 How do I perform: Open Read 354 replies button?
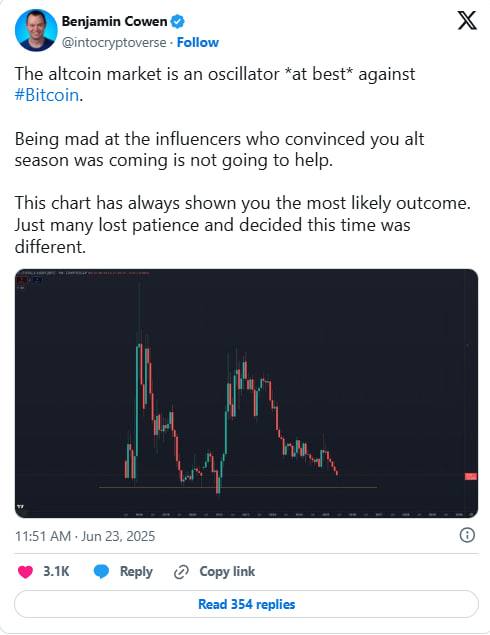(246, 604)
